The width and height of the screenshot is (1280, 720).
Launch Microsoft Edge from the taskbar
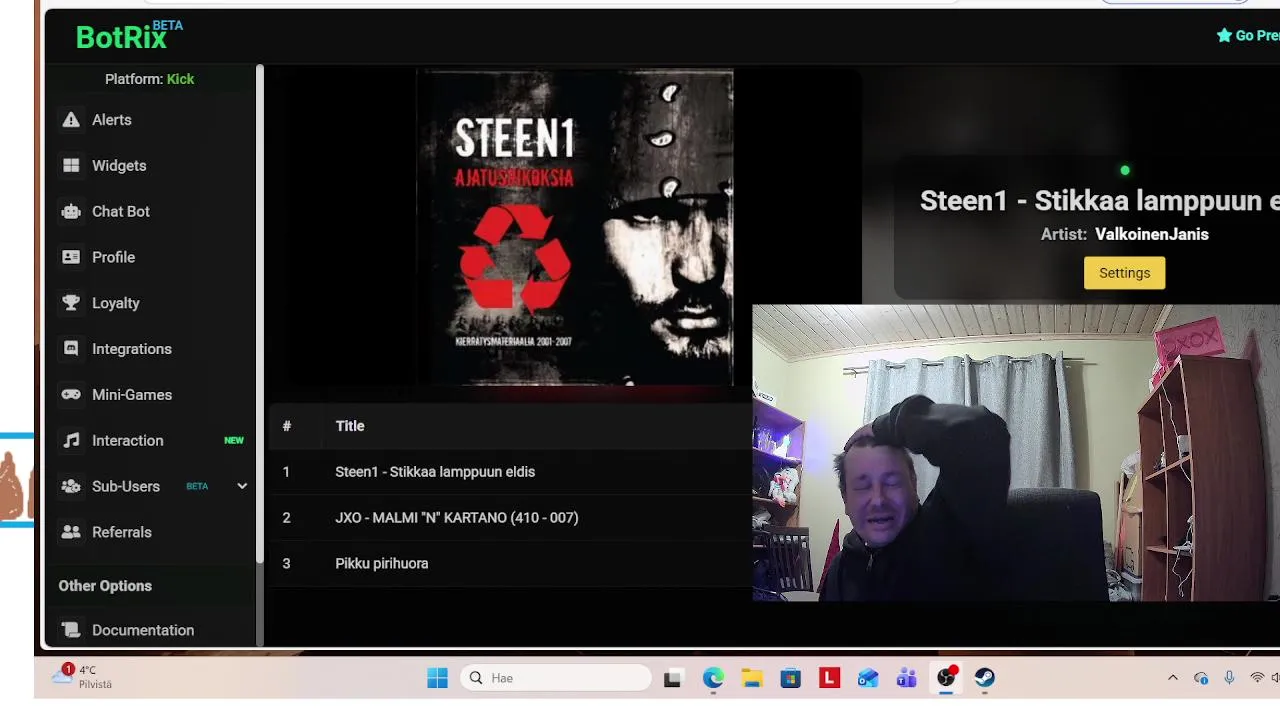coord(713,679)
